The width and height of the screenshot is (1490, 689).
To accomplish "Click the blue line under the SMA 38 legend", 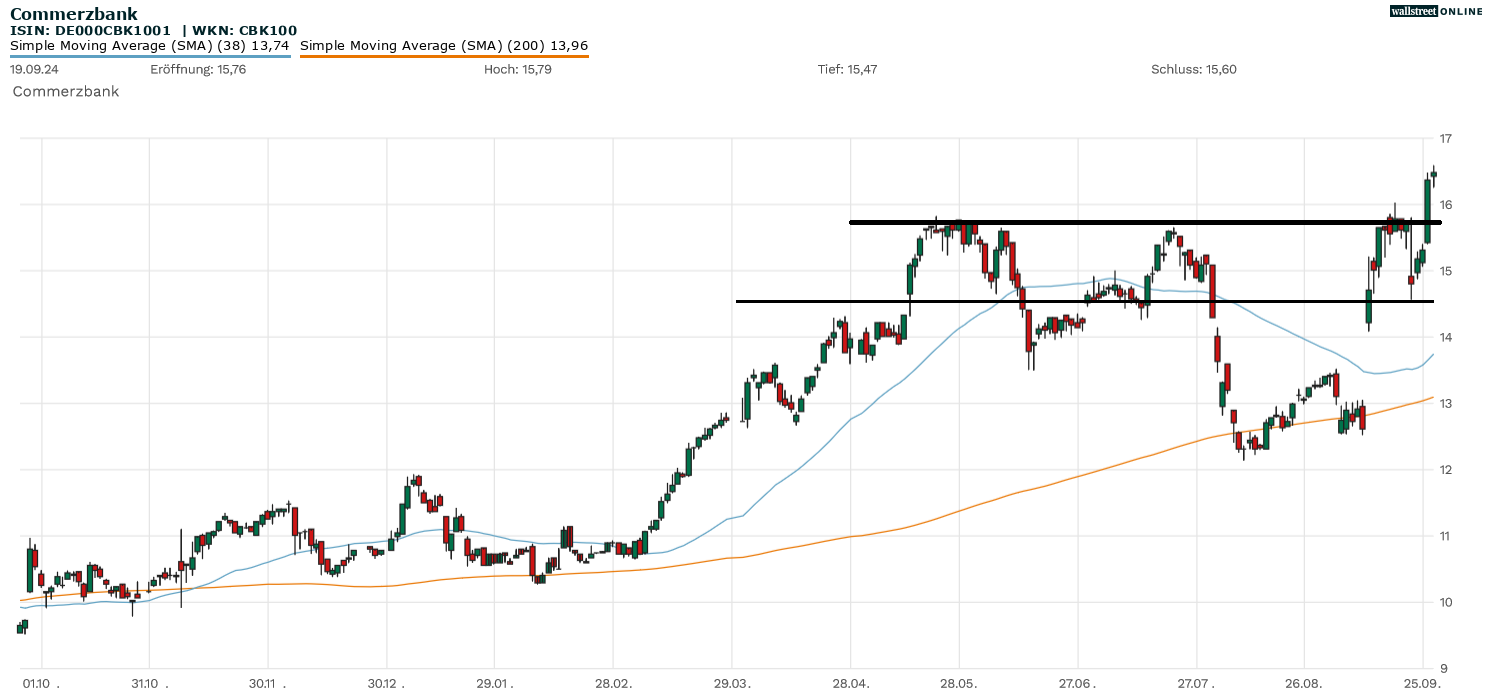I will 150,56.
